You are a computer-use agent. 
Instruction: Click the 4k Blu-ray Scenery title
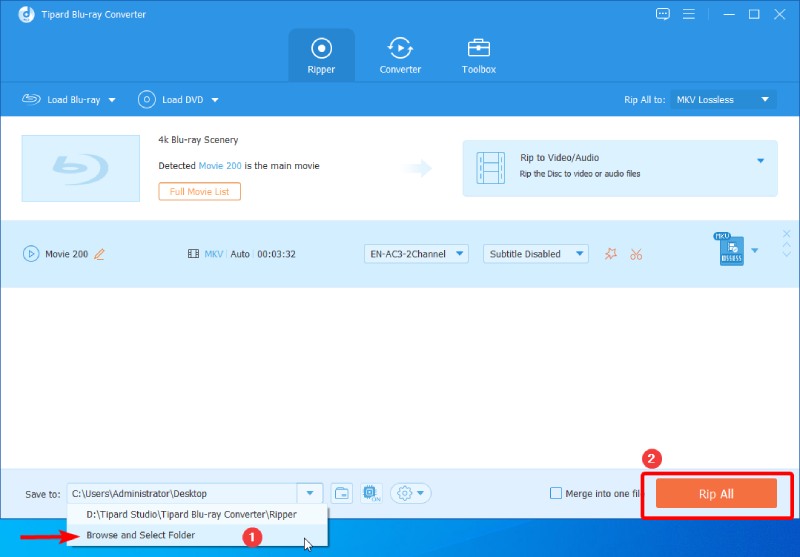point(198,139)
